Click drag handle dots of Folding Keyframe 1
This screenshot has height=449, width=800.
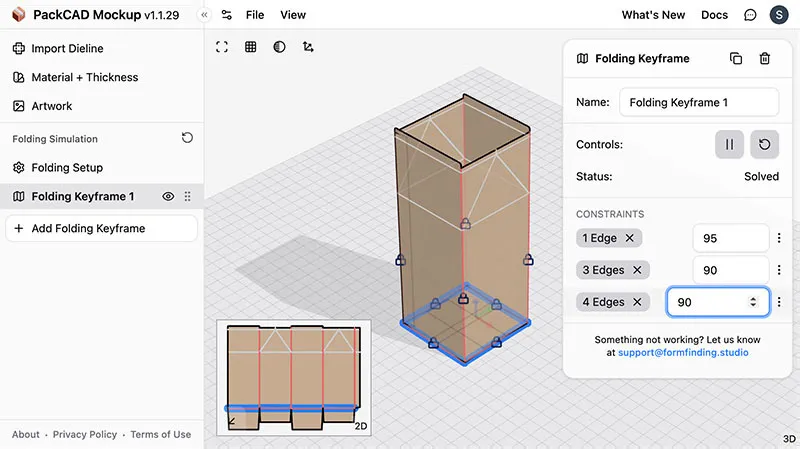(188, 196)
